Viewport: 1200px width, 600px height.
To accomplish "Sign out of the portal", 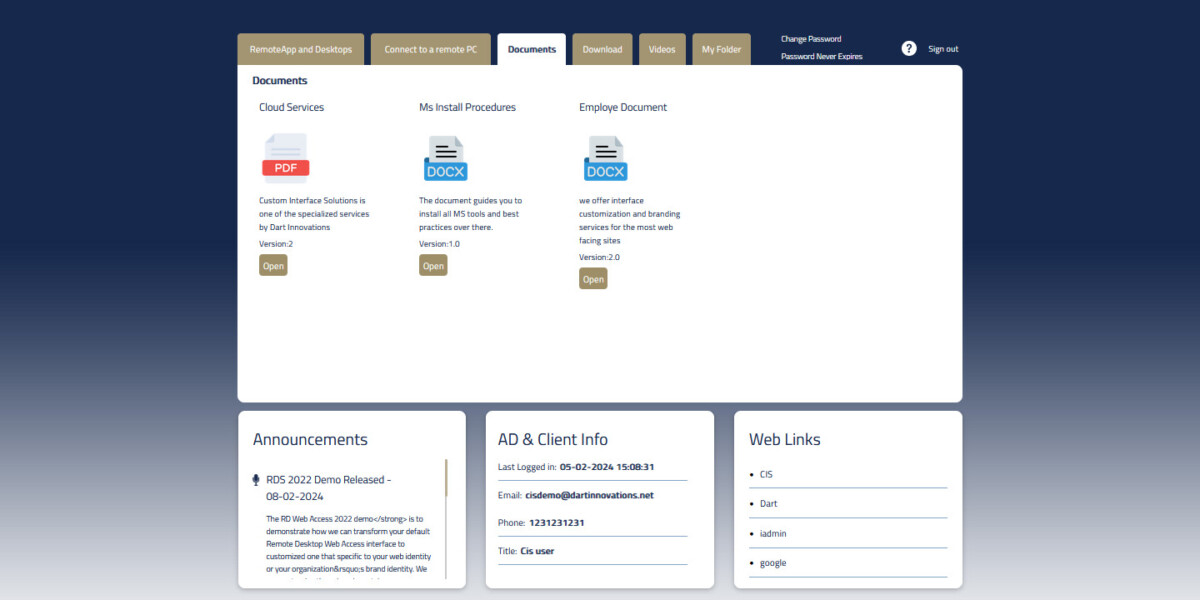I will pos(942,49).
